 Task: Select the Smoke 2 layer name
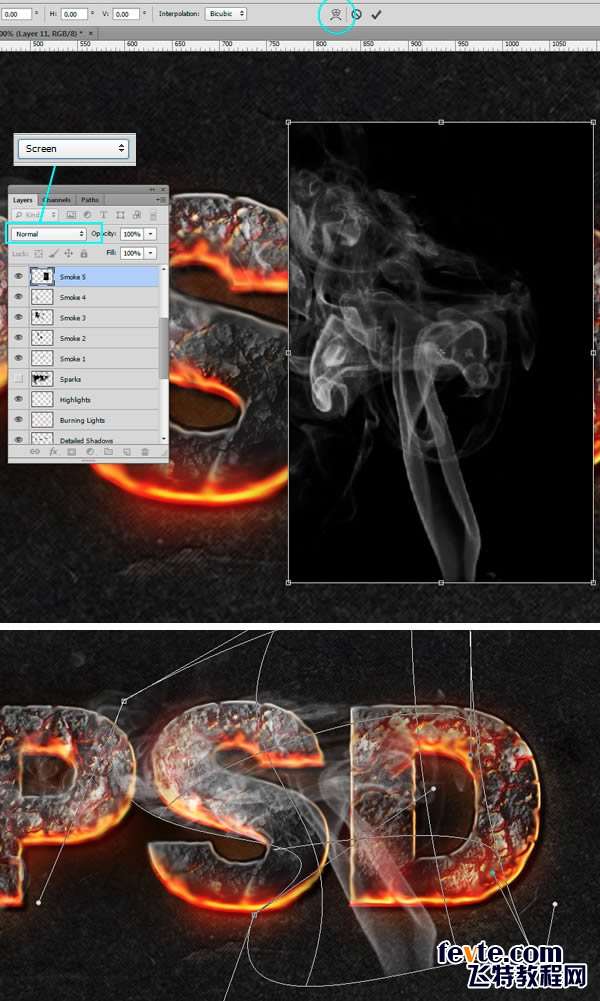pyautogui.click(x=72, y=338)
